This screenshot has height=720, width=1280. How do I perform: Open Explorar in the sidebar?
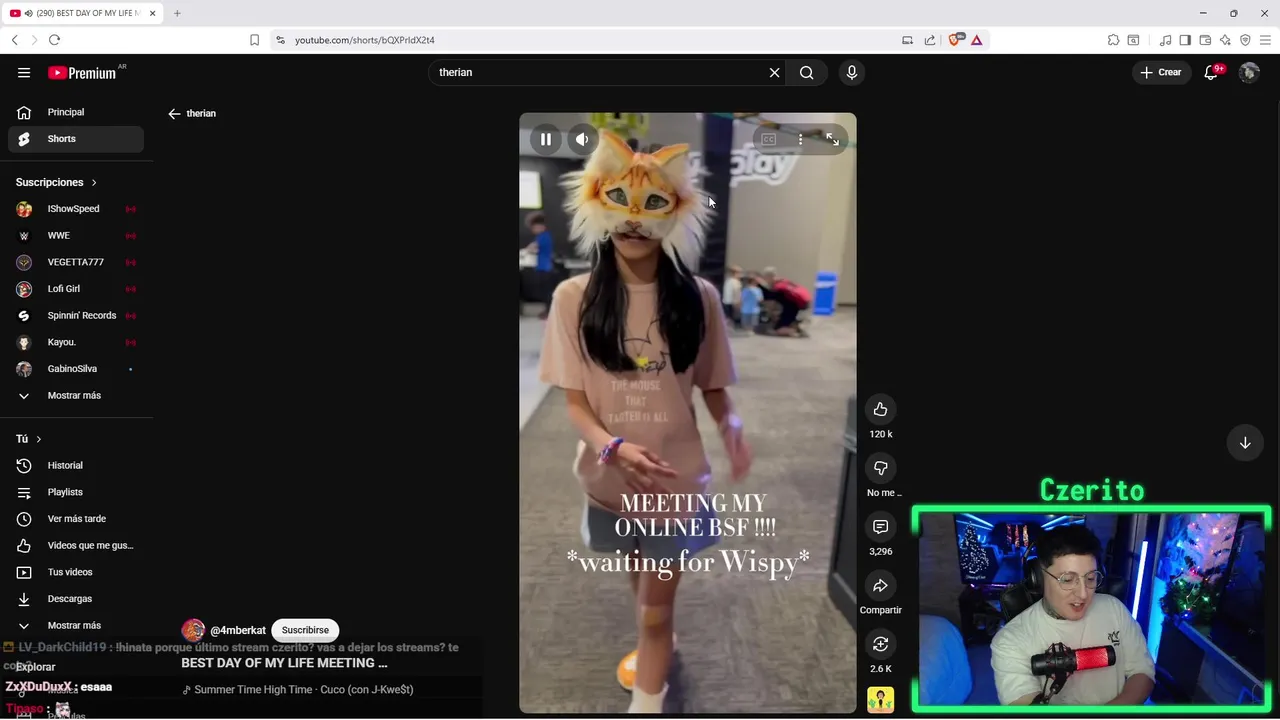coord(35,667)
